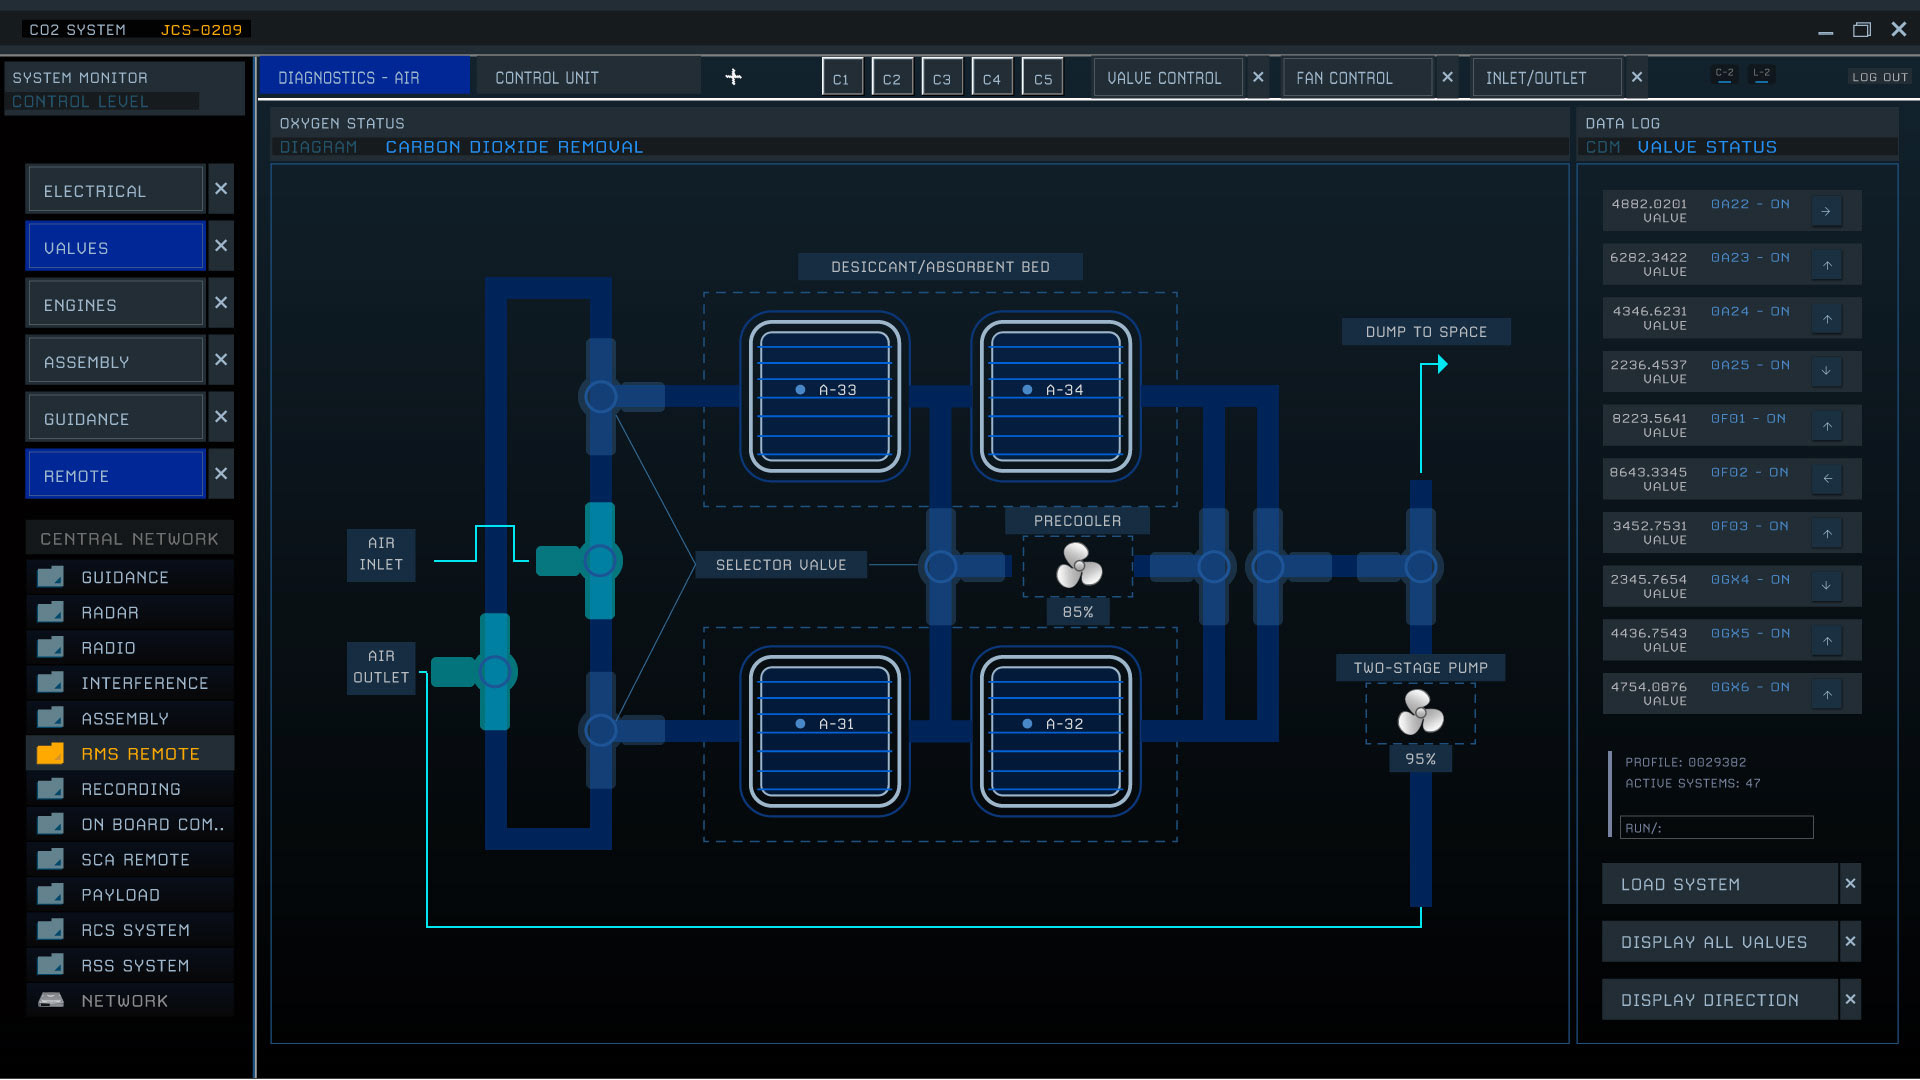Click the Log Out button
The image size is (1920, 1080).
[x=1879, y=77]
